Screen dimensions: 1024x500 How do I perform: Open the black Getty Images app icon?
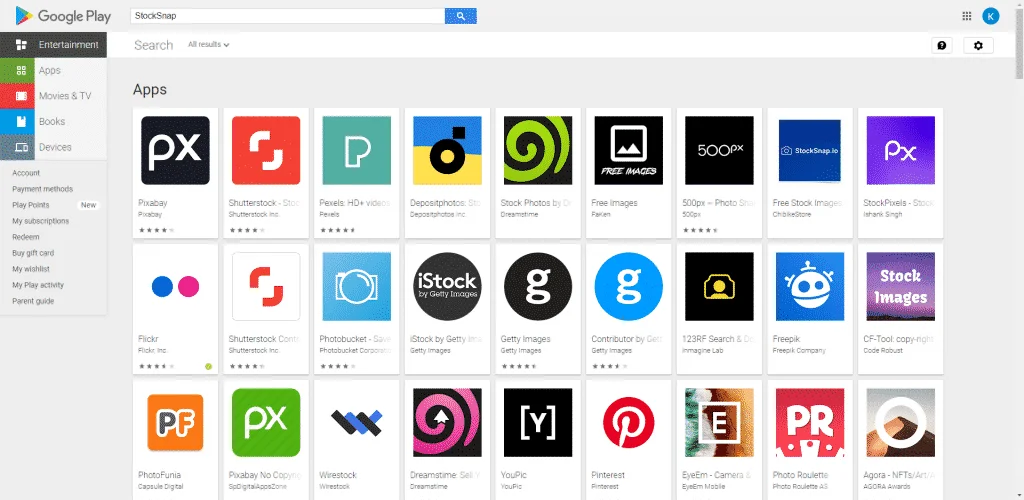(538, 287)
